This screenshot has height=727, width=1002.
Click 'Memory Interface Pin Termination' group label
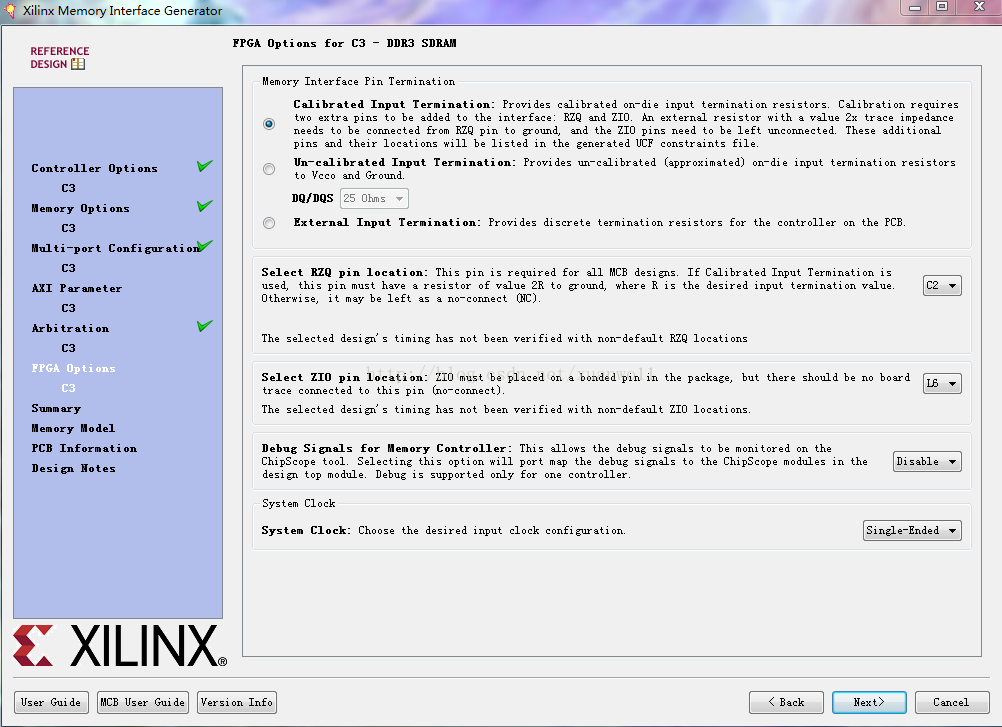[358, 82]
